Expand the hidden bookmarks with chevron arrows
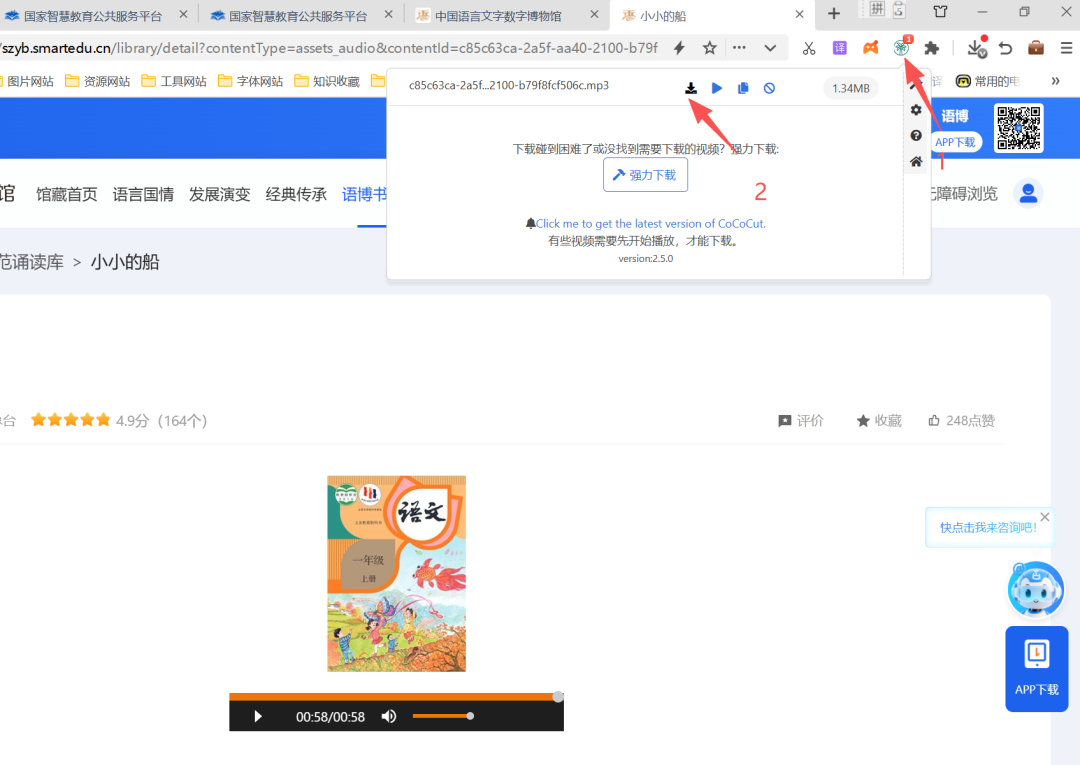Image resolution: width=1080 pixels, height=765 pixels. click(x=1056, y=80)
